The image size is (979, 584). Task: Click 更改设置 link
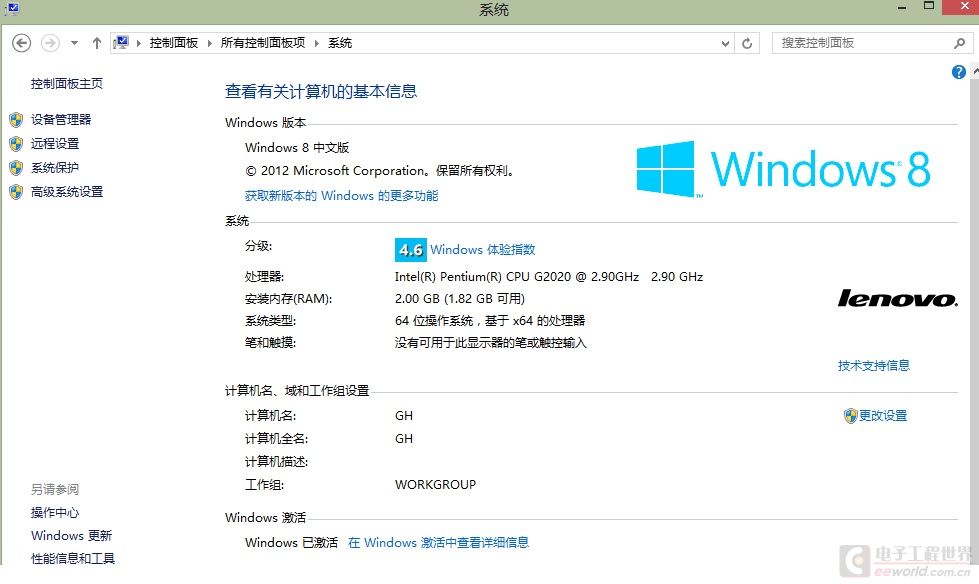point(883,415)
